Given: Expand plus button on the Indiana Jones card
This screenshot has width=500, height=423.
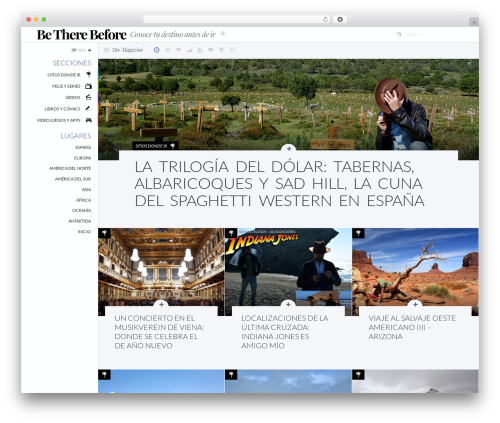Looking at the screenshot, I should tap(288, 304).
